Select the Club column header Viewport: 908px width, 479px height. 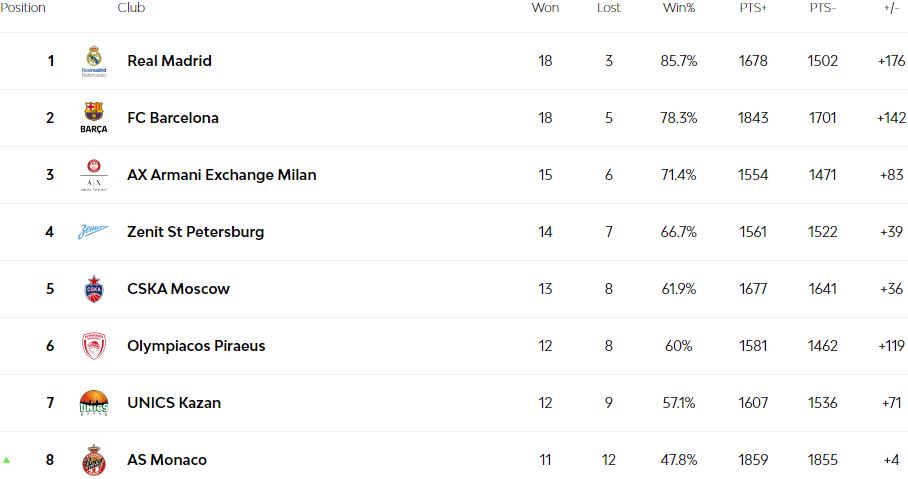[x=131, y=8]
